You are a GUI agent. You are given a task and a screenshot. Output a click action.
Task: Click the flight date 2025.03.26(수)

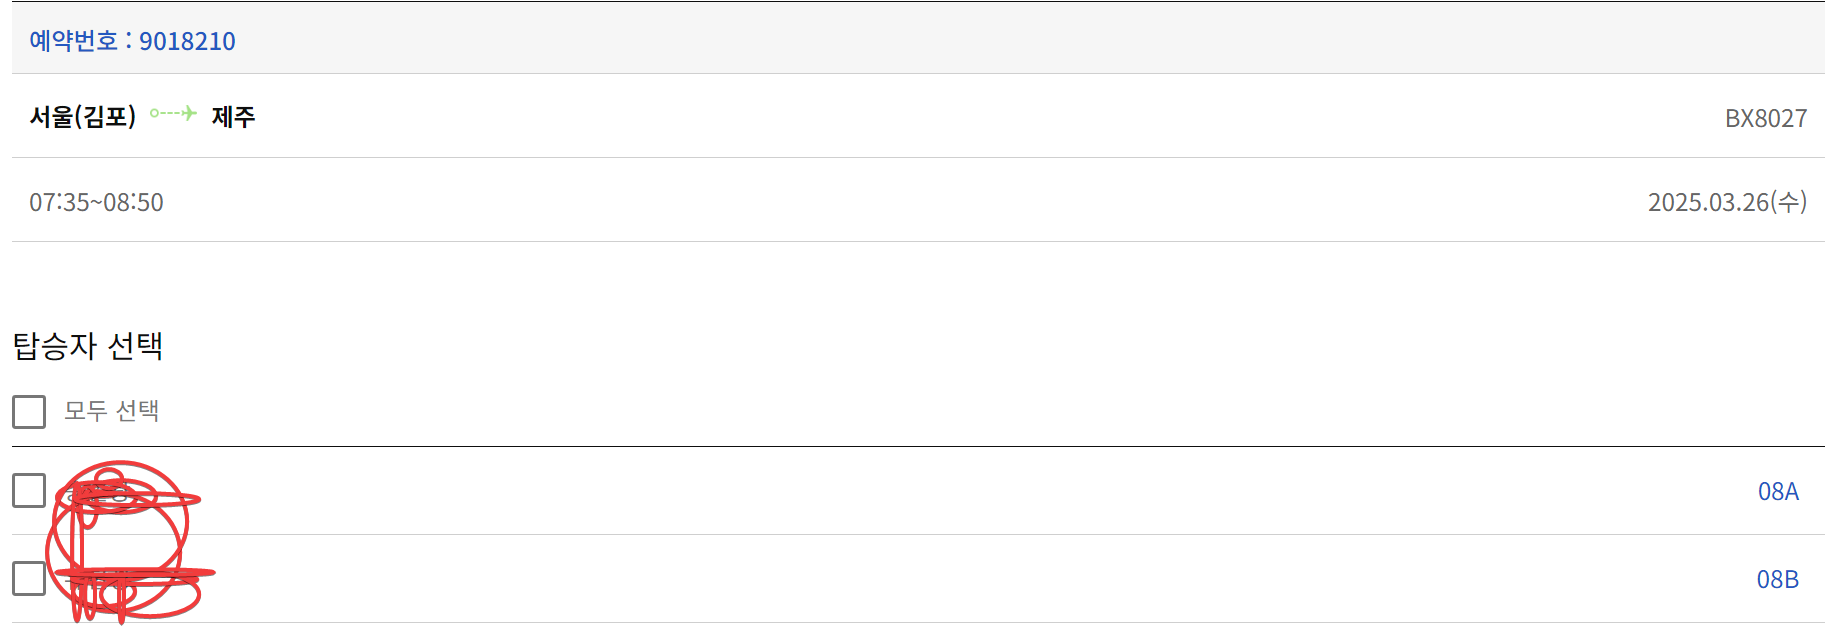click(x=1727, y=202)
